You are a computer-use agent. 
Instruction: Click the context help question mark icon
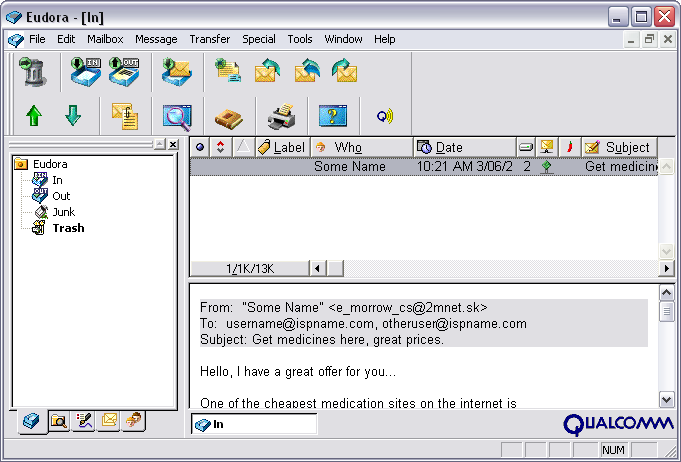(x=333, y=116)
